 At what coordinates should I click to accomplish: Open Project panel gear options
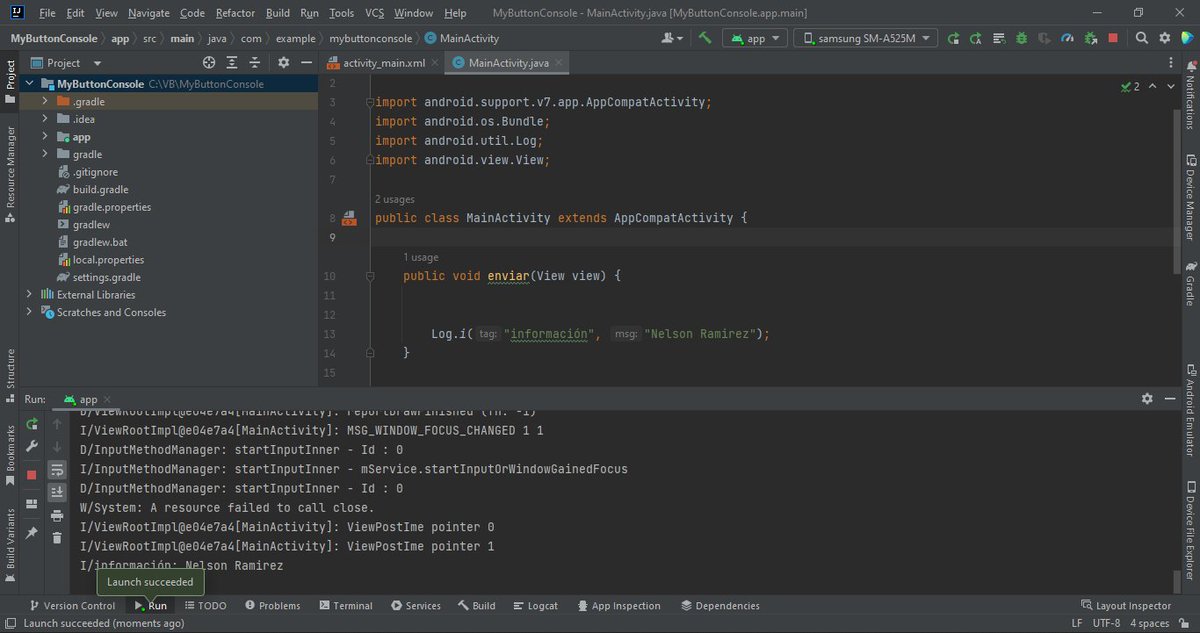283,62
